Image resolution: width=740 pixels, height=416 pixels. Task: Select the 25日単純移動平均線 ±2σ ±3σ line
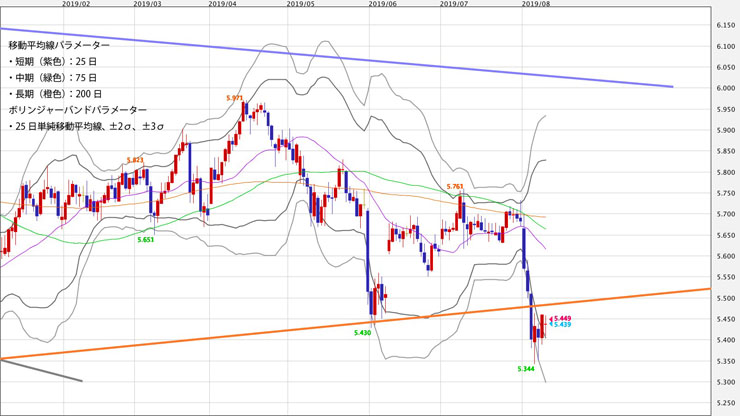[86, 127]
